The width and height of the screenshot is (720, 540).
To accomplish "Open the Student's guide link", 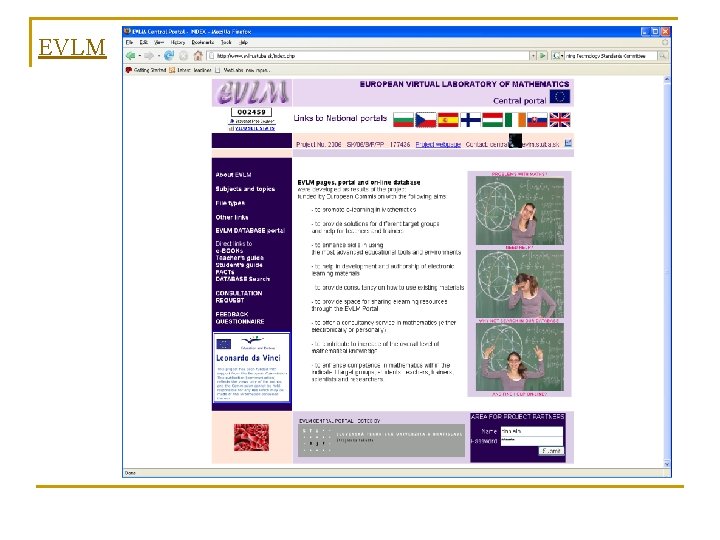I will pyautogui.click(x=239, y=265).
